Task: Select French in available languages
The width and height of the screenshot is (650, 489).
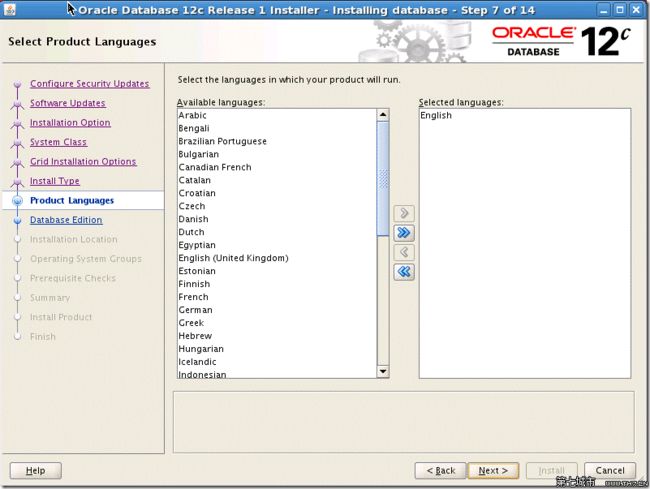Action: [x=276, y=297]
